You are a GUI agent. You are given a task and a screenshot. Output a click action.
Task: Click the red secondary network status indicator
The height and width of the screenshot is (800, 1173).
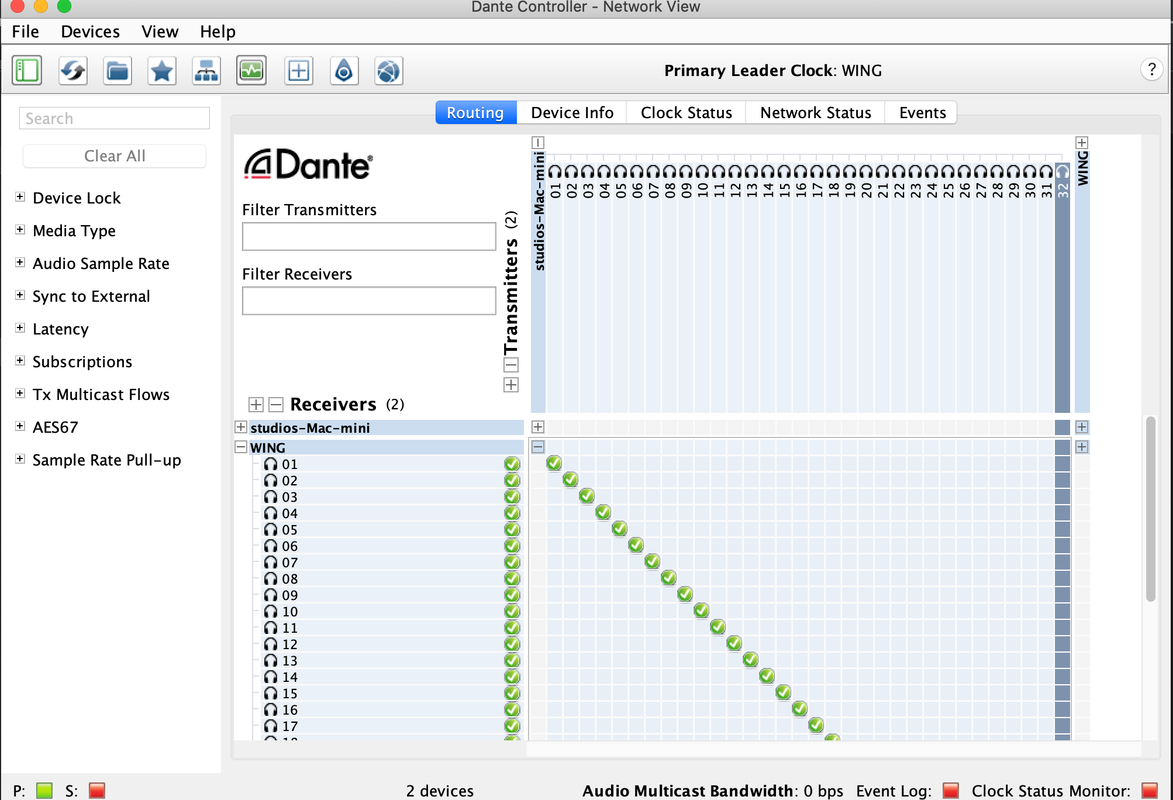97,790
